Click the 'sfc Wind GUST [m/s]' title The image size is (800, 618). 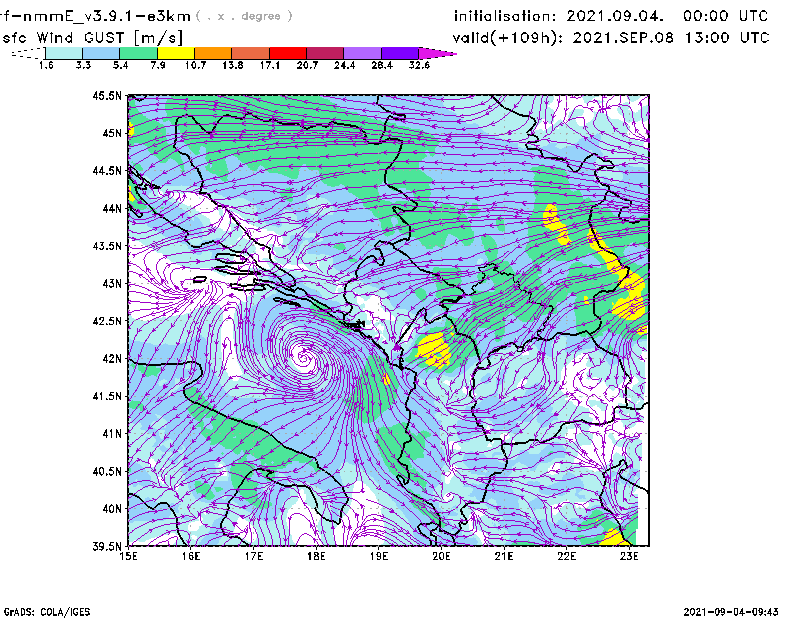pos(92,38)
